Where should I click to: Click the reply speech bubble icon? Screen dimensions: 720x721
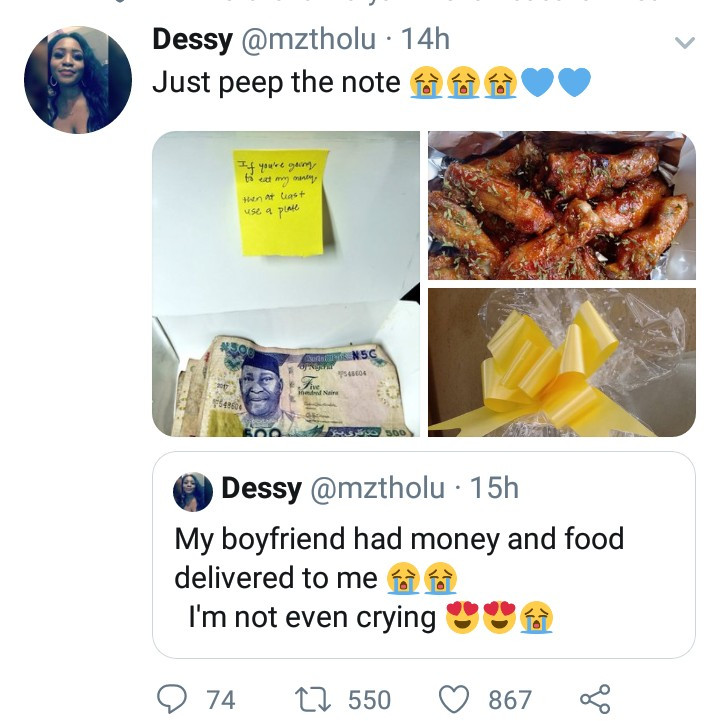[173, 697]
